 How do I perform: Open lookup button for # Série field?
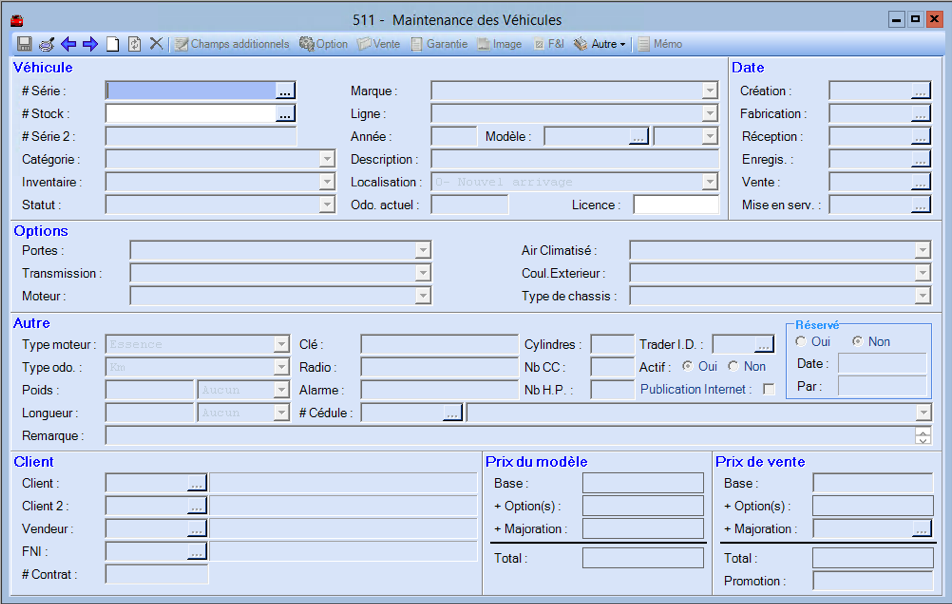click(x=285, y=91)
